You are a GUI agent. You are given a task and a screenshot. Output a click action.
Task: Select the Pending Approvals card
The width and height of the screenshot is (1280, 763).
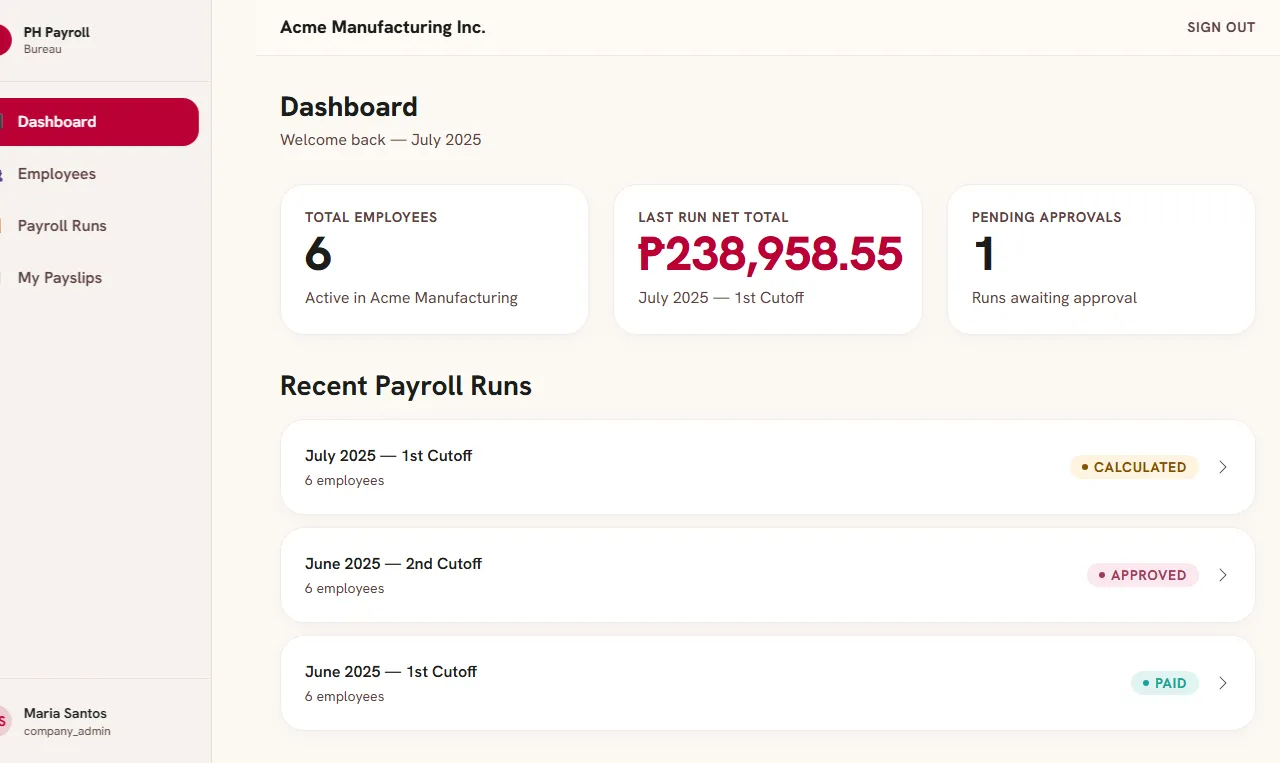coord(1101,259)
